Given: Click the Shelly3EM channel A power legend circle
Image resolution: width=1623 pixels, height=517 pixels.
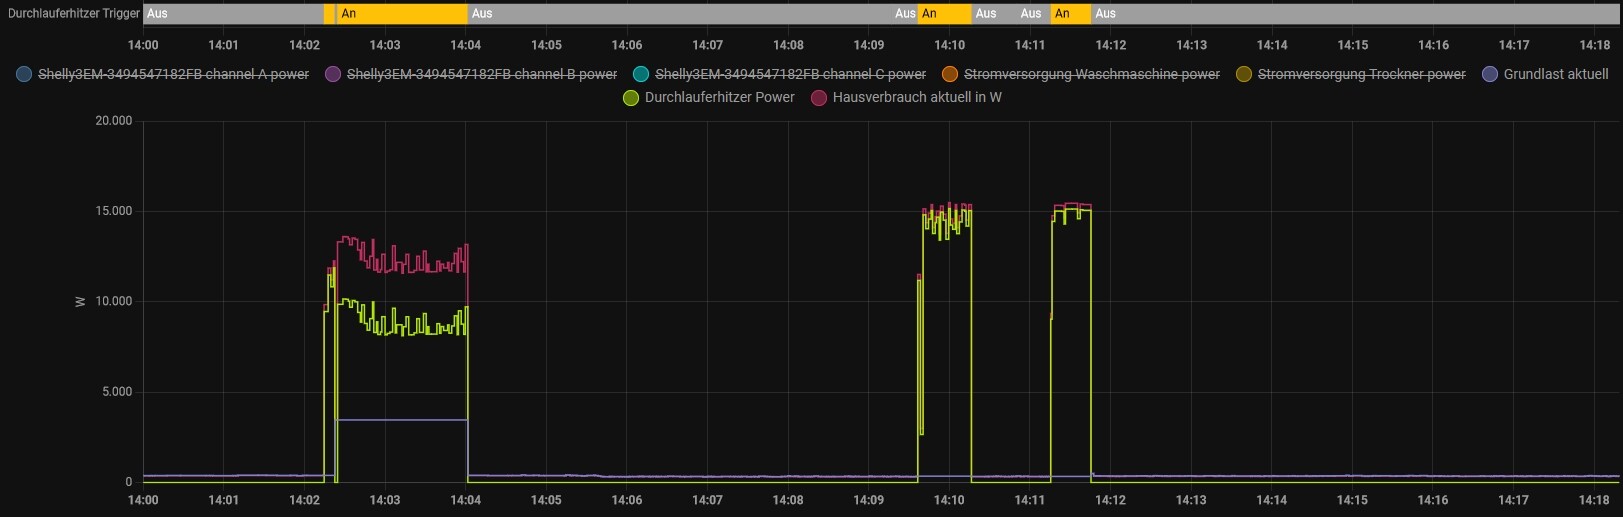Looking at the screenshot, I should (x=24, y=74).
